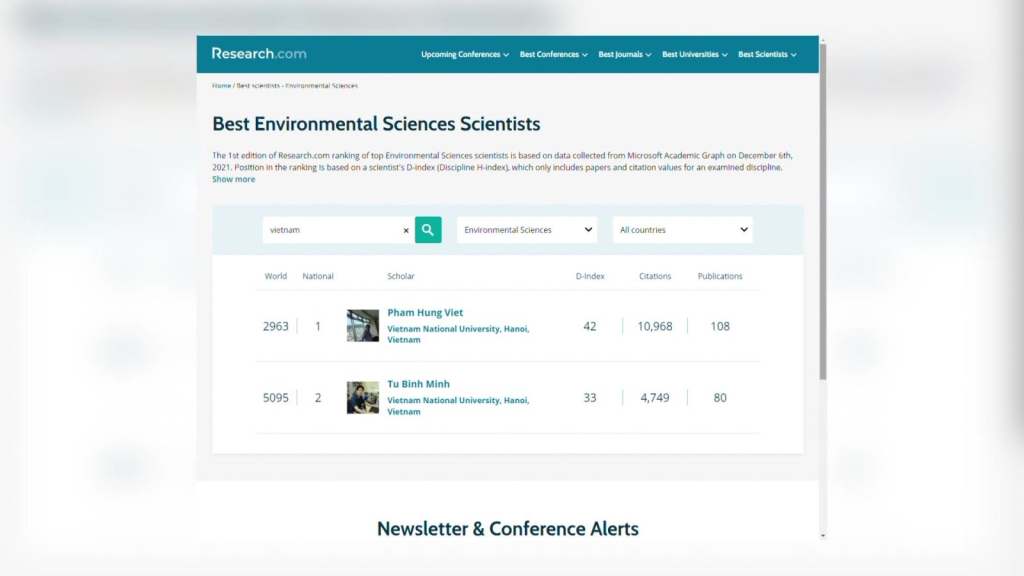Open the Best Journals menu
The image size is (1024, 576).
(x=624, y=55)
